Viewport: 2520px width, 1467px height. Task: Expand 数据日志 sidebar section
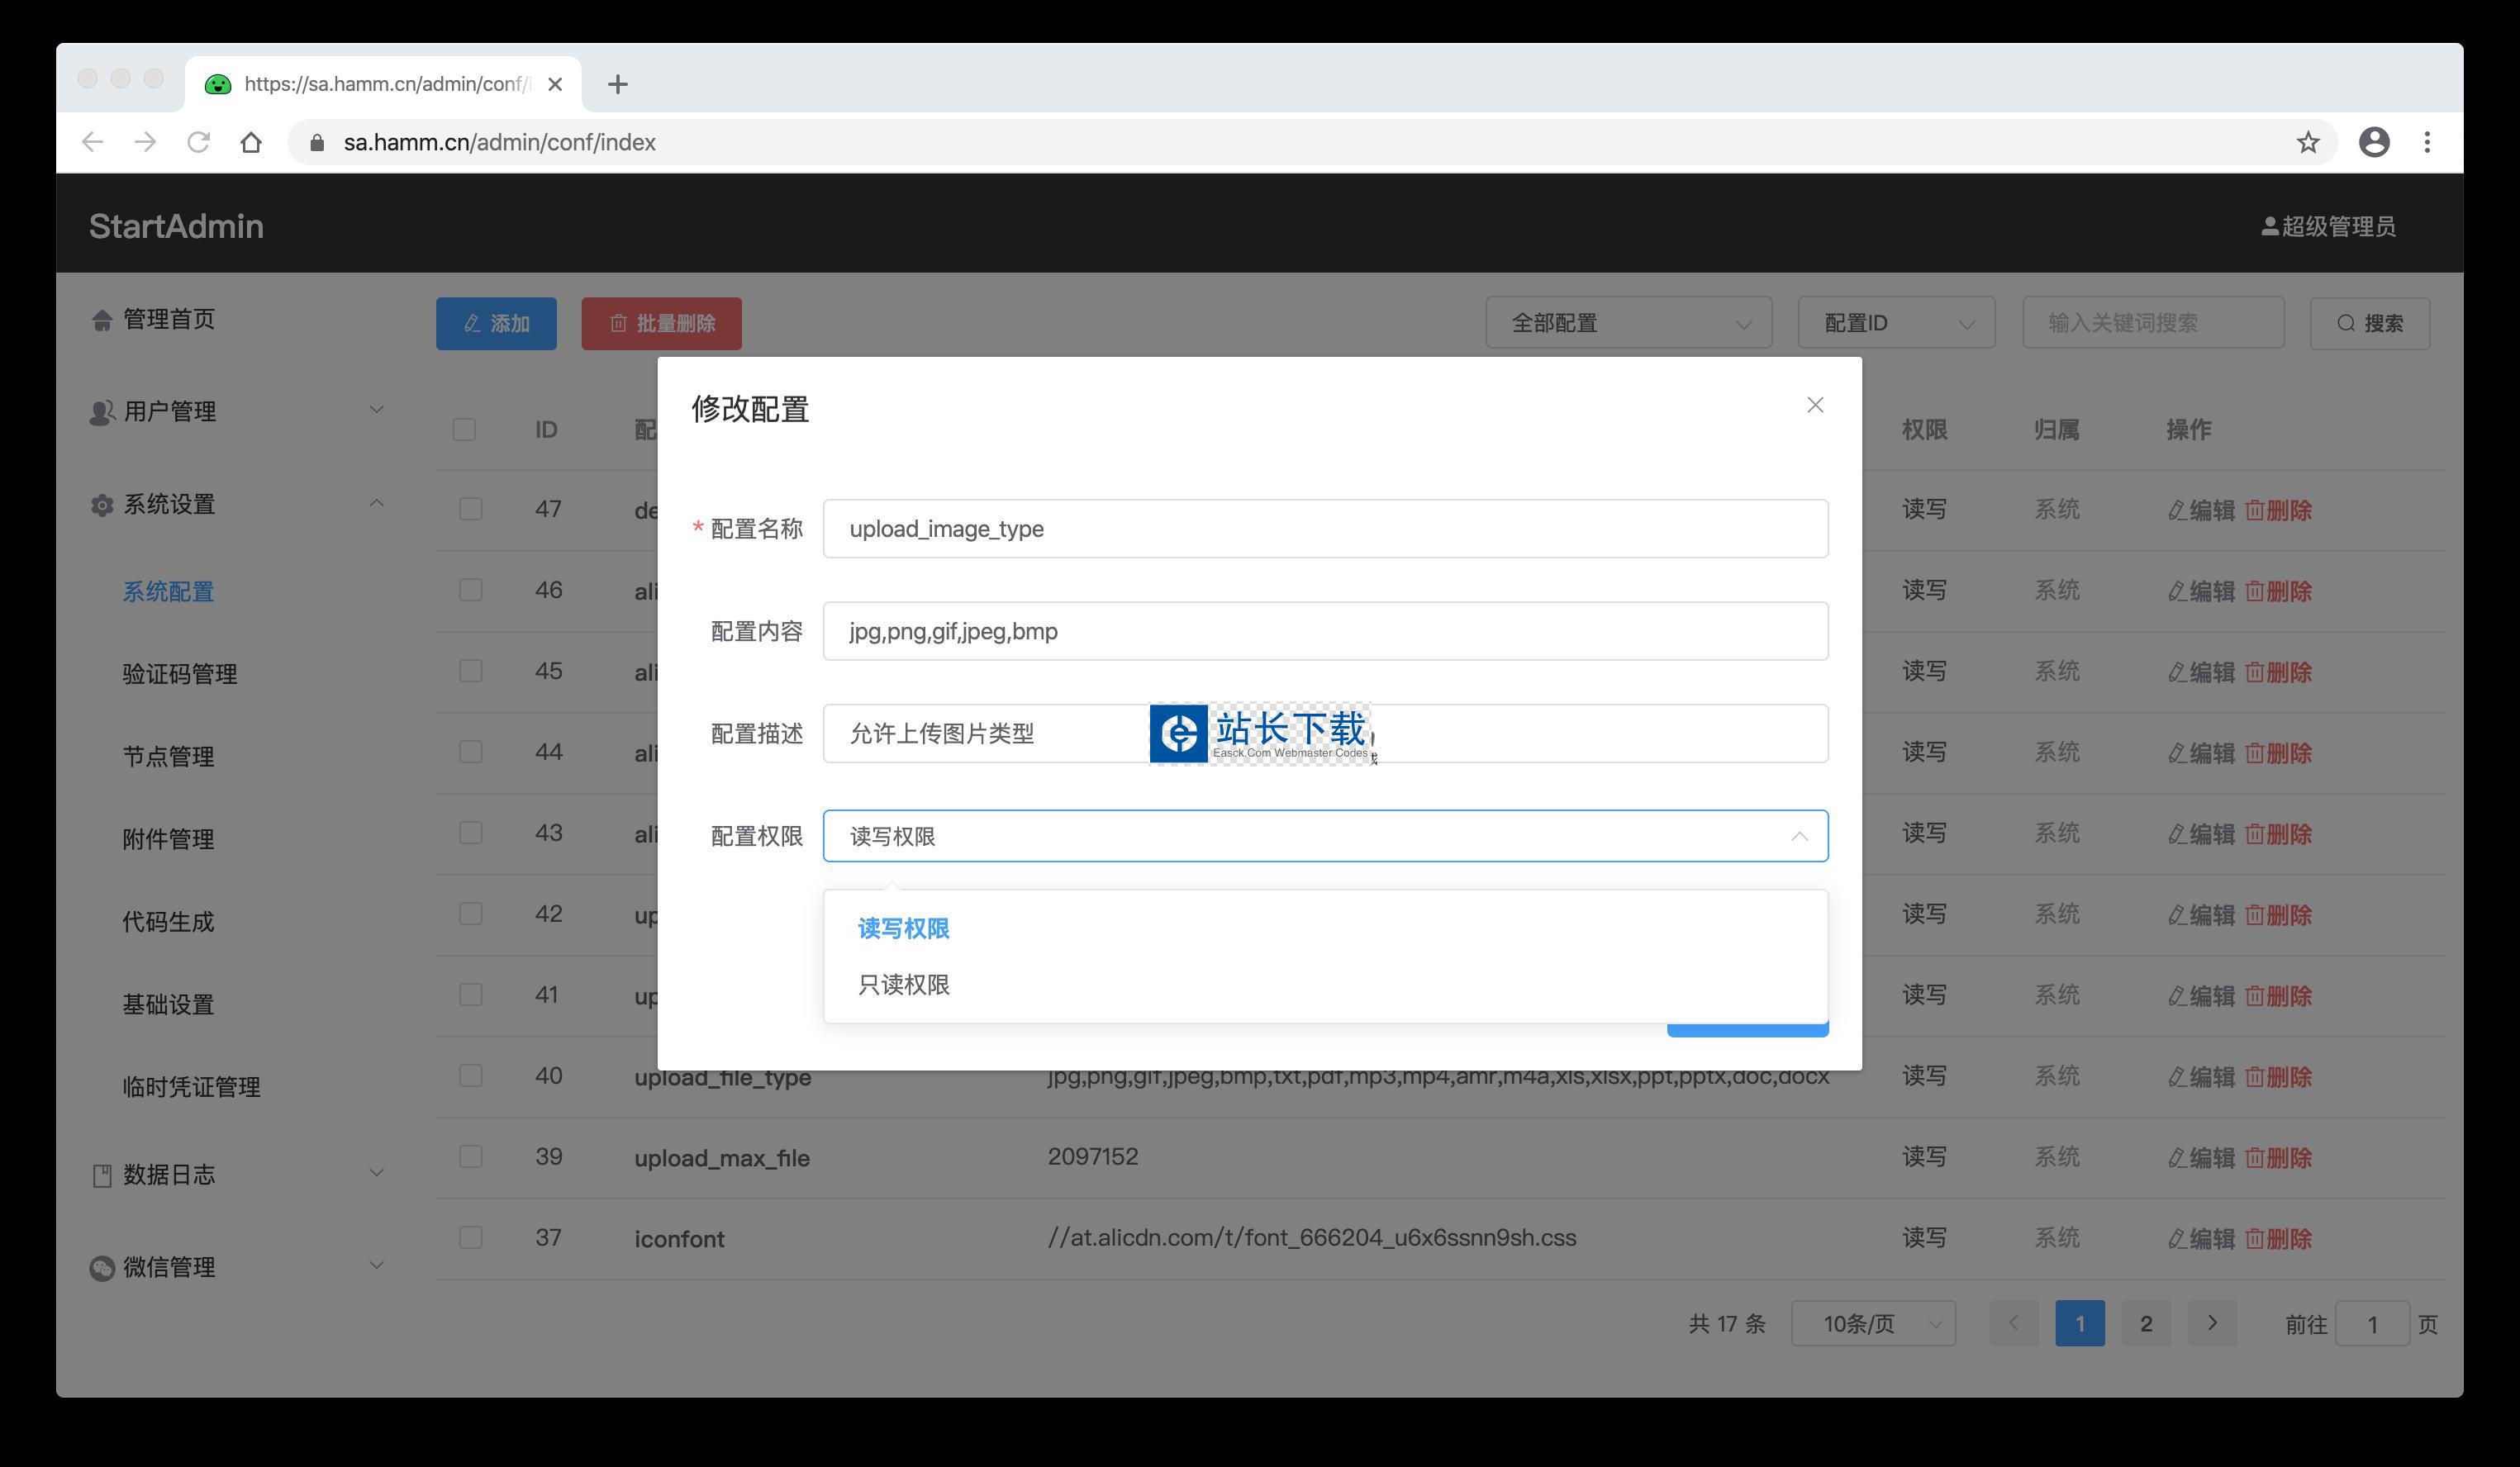tap(238, 1174)
